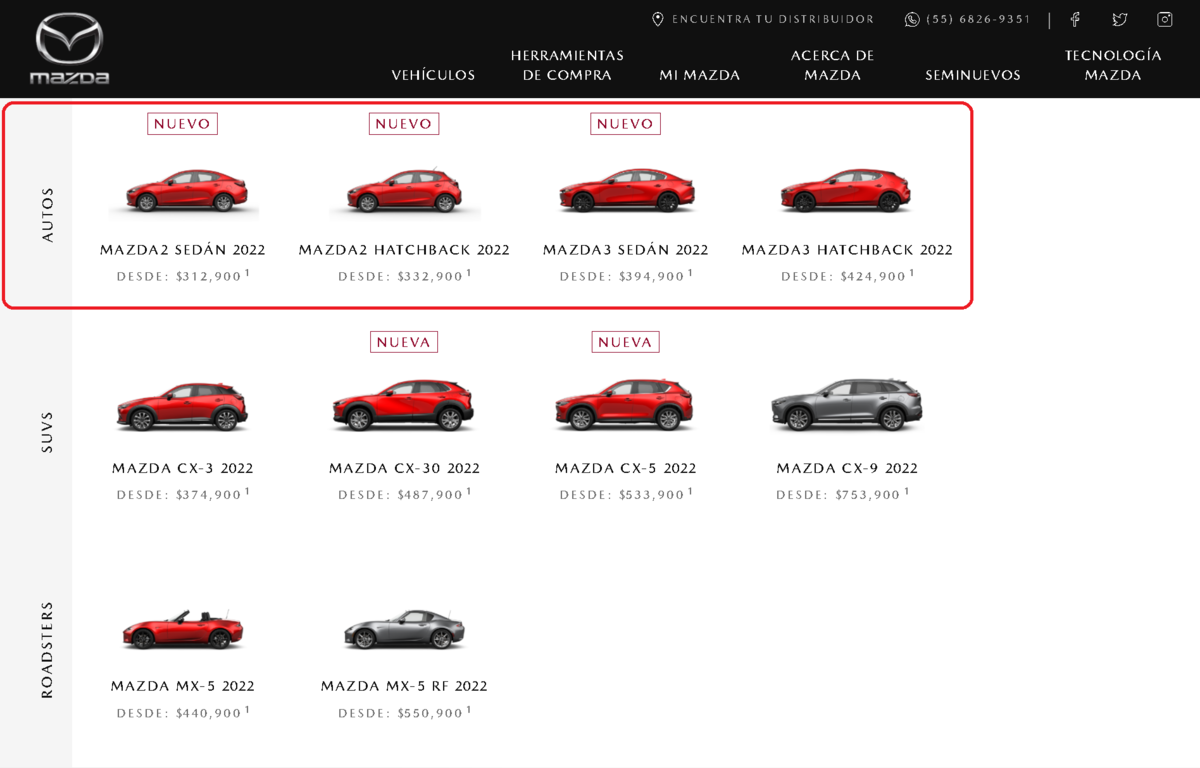
Task: Click the Mazda2 Sedán car image
Action: pos(183,191)
